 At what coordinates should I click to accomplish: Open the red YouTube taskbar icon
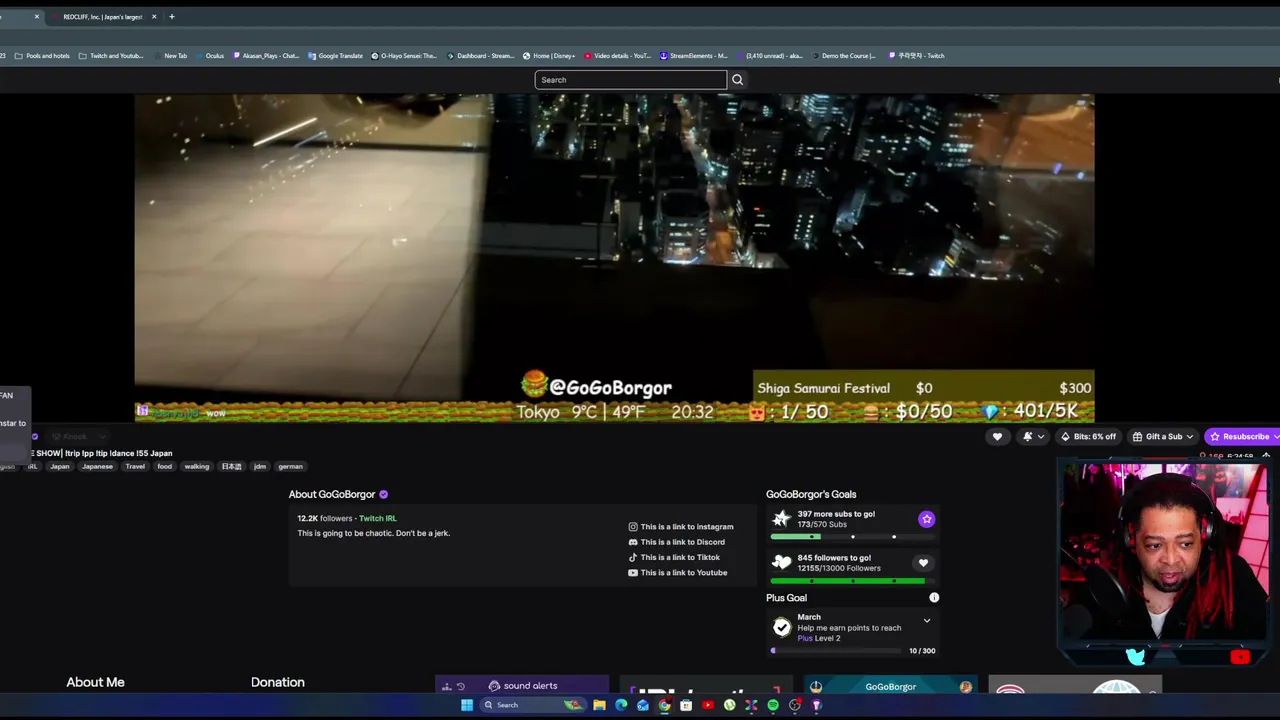[x=708, y=706]
